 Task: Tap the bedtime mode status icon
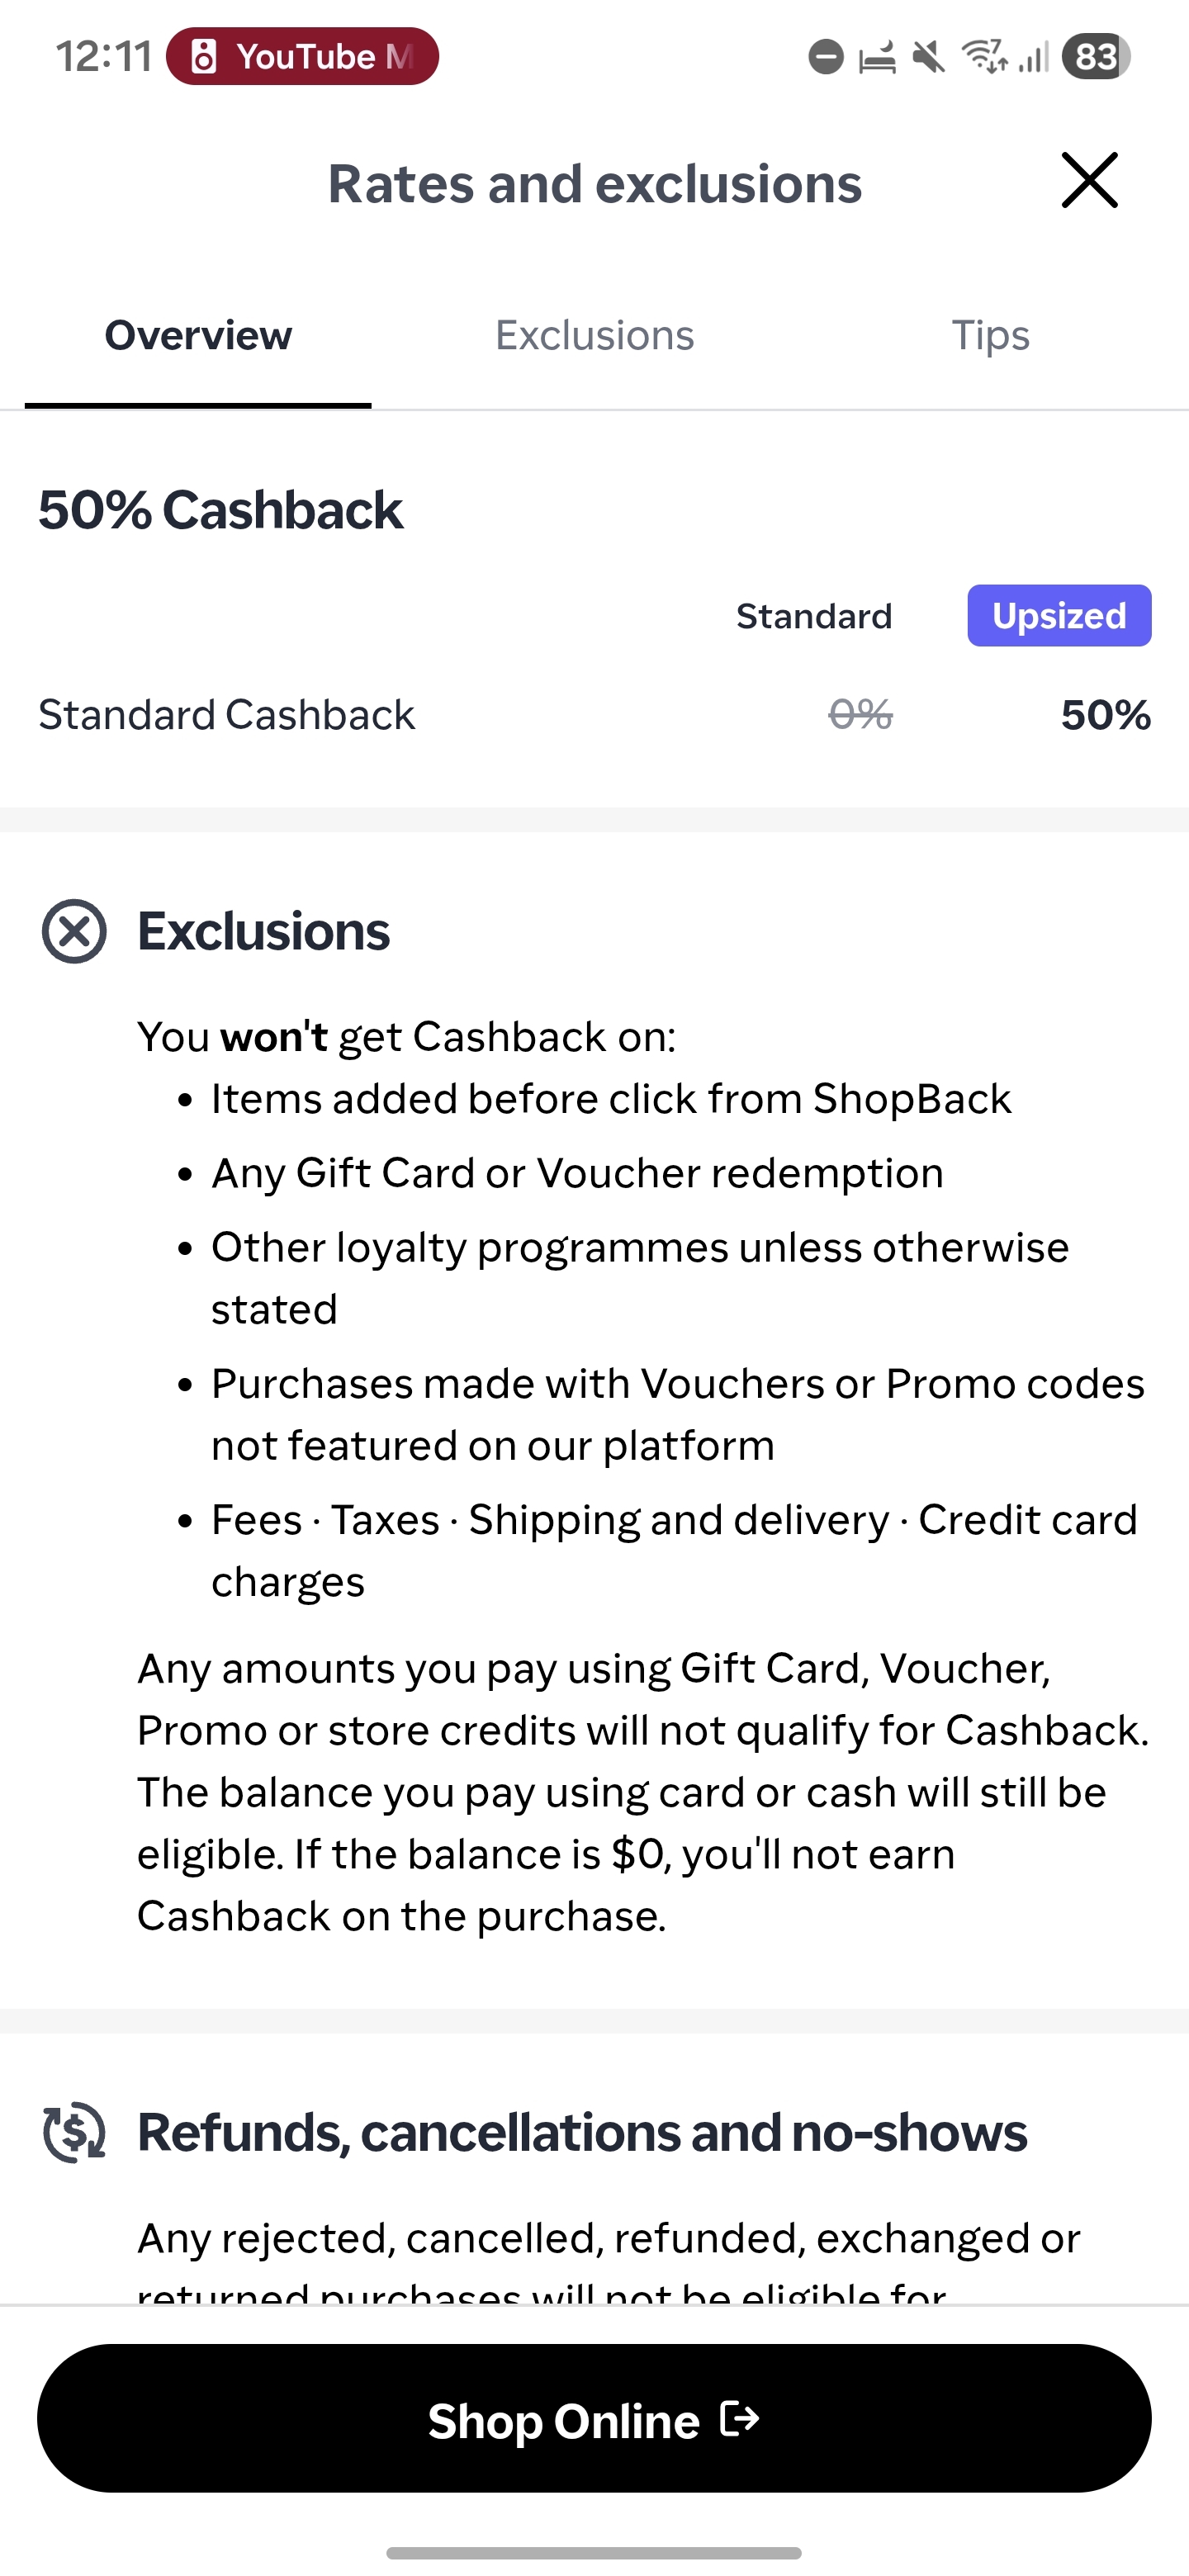(877, 58)
